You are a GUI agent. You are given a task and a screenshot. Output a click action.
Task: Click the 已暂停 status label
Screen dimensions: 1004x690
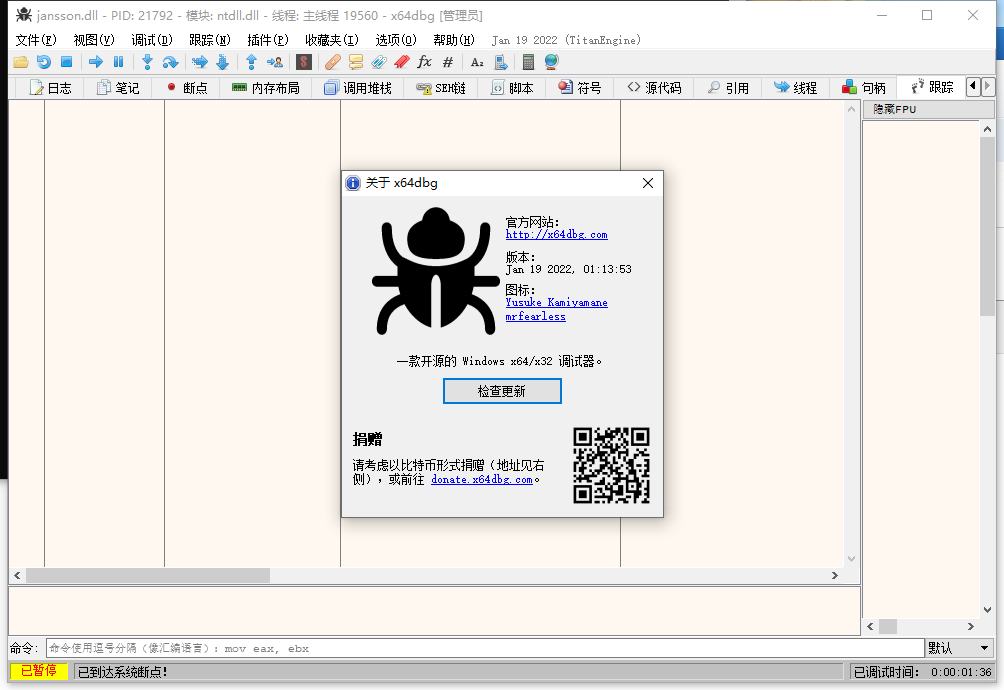click(x=38, y=671)
